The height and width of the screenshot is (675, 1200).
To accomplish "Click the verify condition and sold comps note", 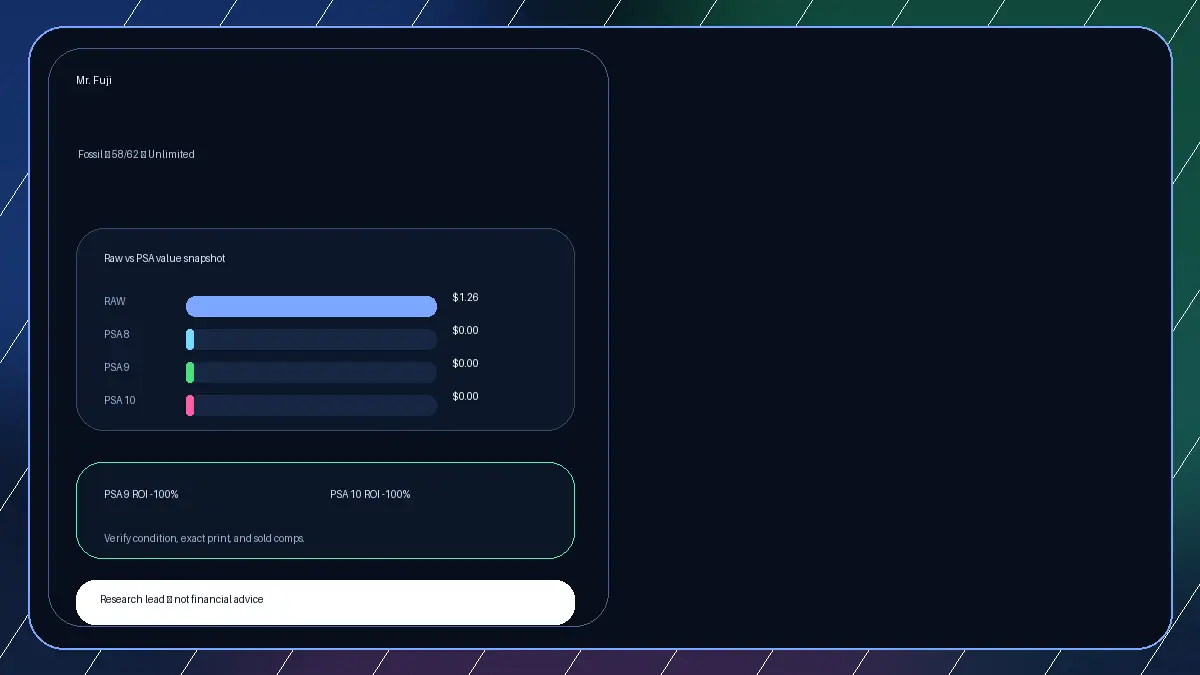I will (204, 538).
